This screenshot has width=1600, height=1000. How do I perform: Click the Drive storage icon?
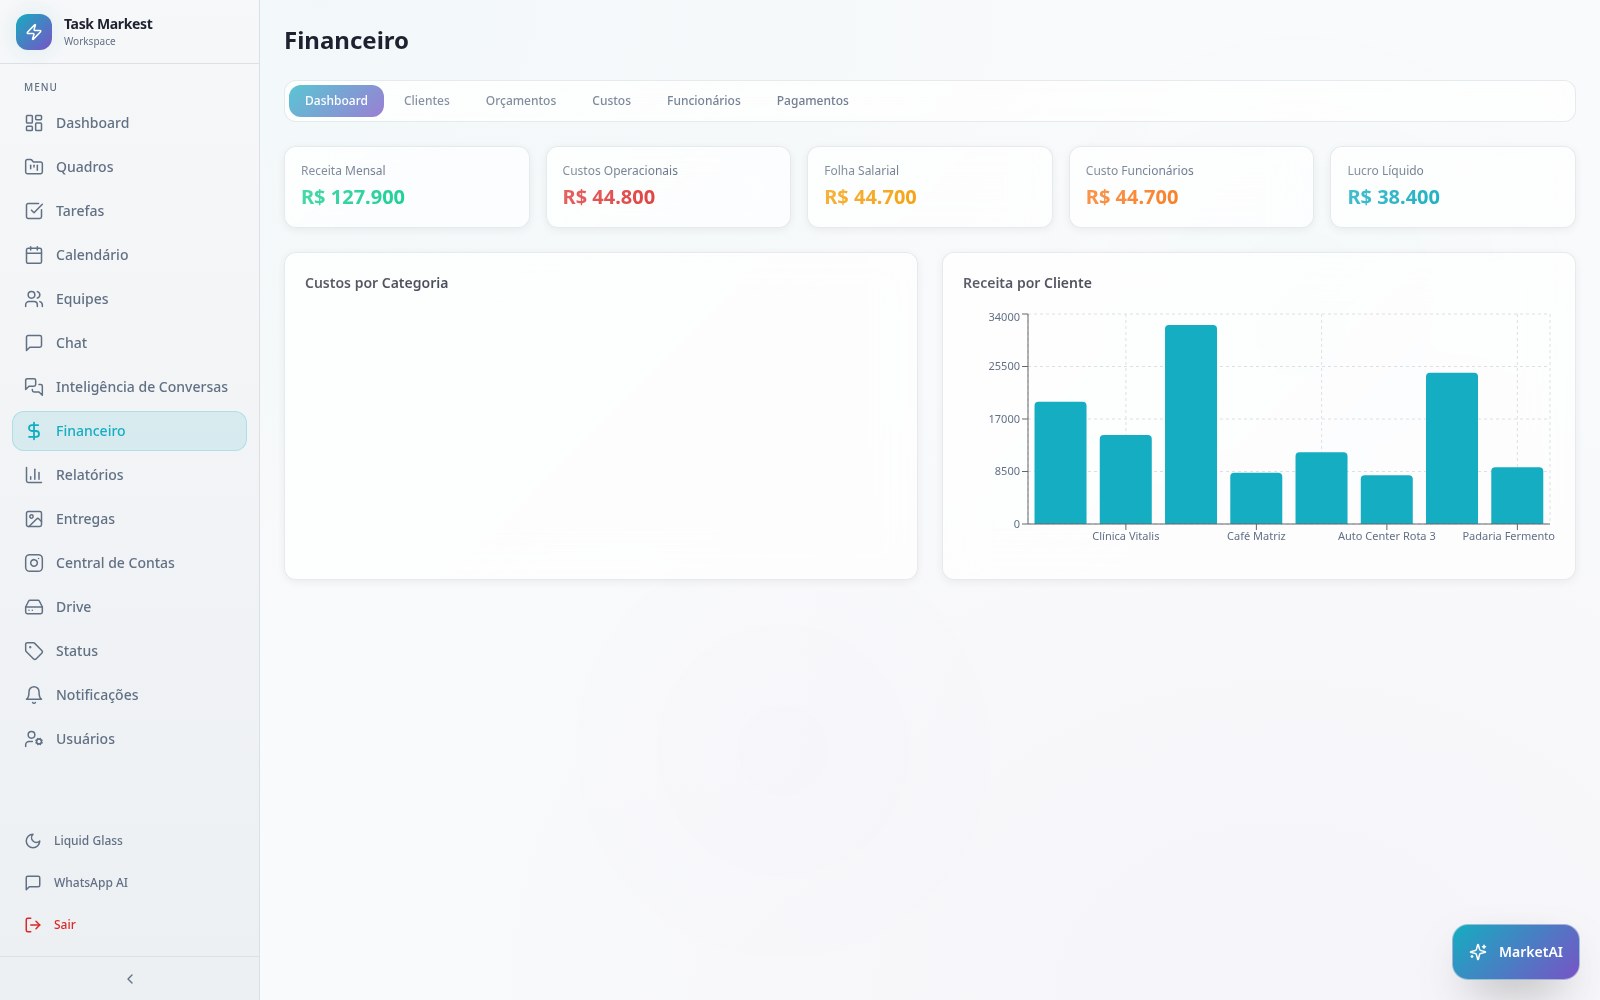(x=34, y=607)
